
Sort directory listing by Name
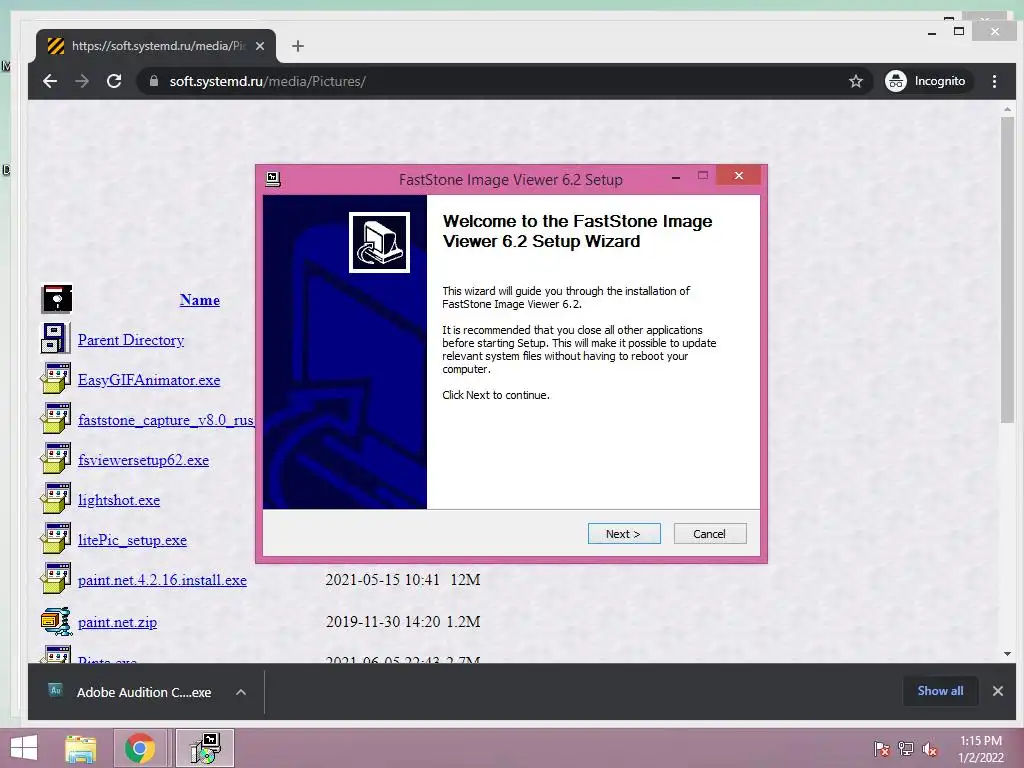(x=200, y=300)
